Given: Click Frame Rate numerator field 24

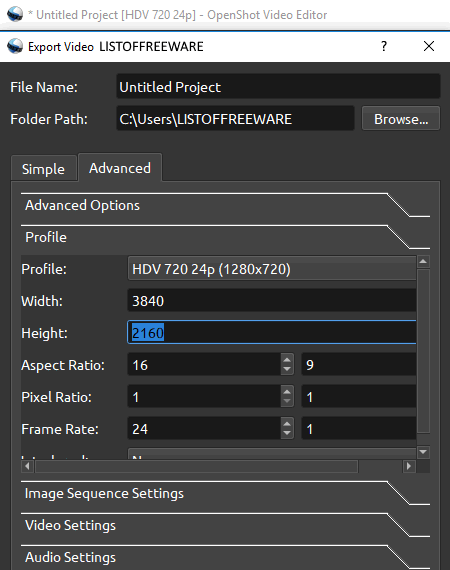Looking at the screenshot, I should click(x=204, y=429).
